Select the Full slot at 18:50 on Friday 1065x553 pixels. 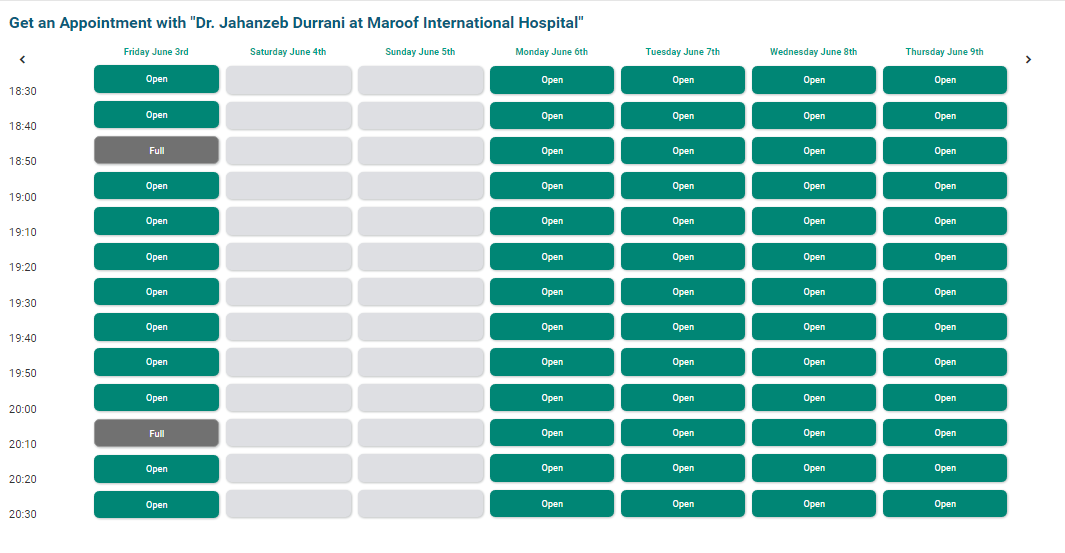tap(156, 150)
